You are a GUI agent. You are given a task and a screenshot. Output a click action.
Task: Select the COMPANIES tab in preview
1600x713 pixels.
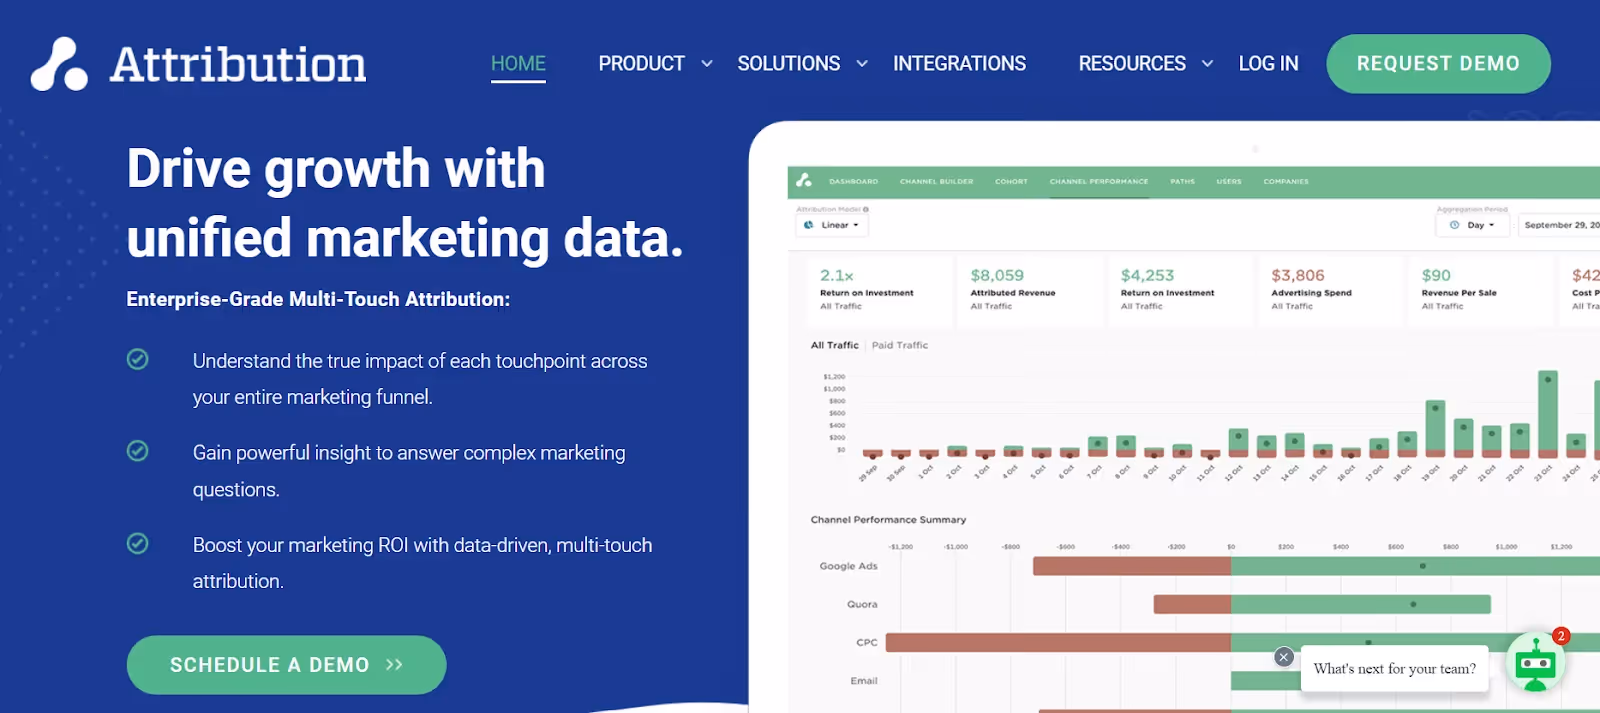tap(1286, 182)
